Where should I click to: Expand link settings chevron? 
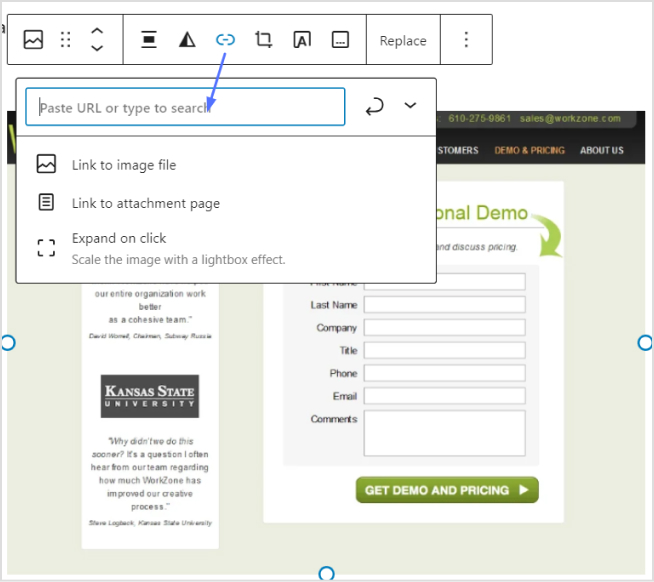pyautogui.click(x=410, y=105)
